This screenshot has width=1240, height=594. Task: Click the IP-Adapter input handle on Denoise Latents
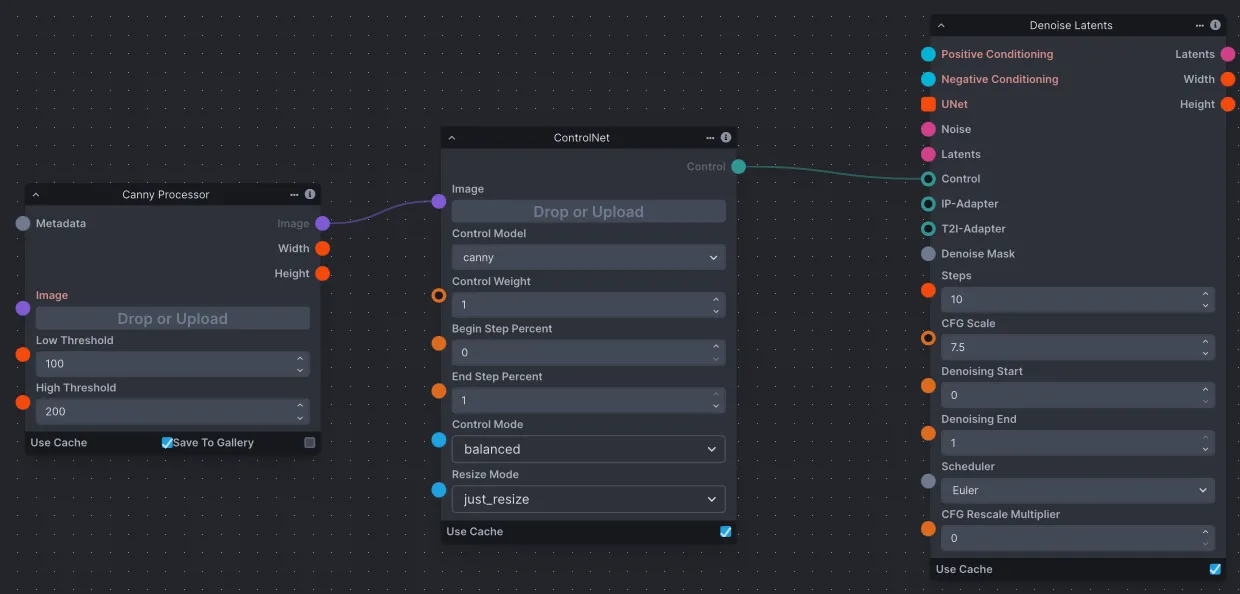click(928, 203)
